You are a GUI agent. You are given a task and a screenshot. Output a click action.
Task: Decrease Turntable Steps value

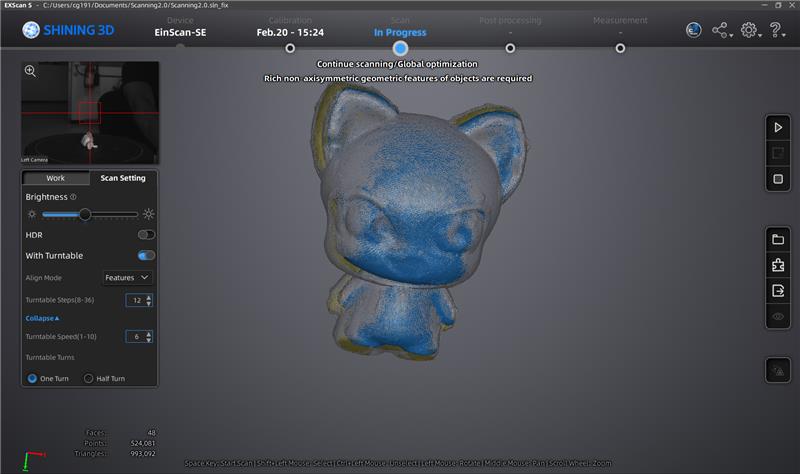(149, 303)
